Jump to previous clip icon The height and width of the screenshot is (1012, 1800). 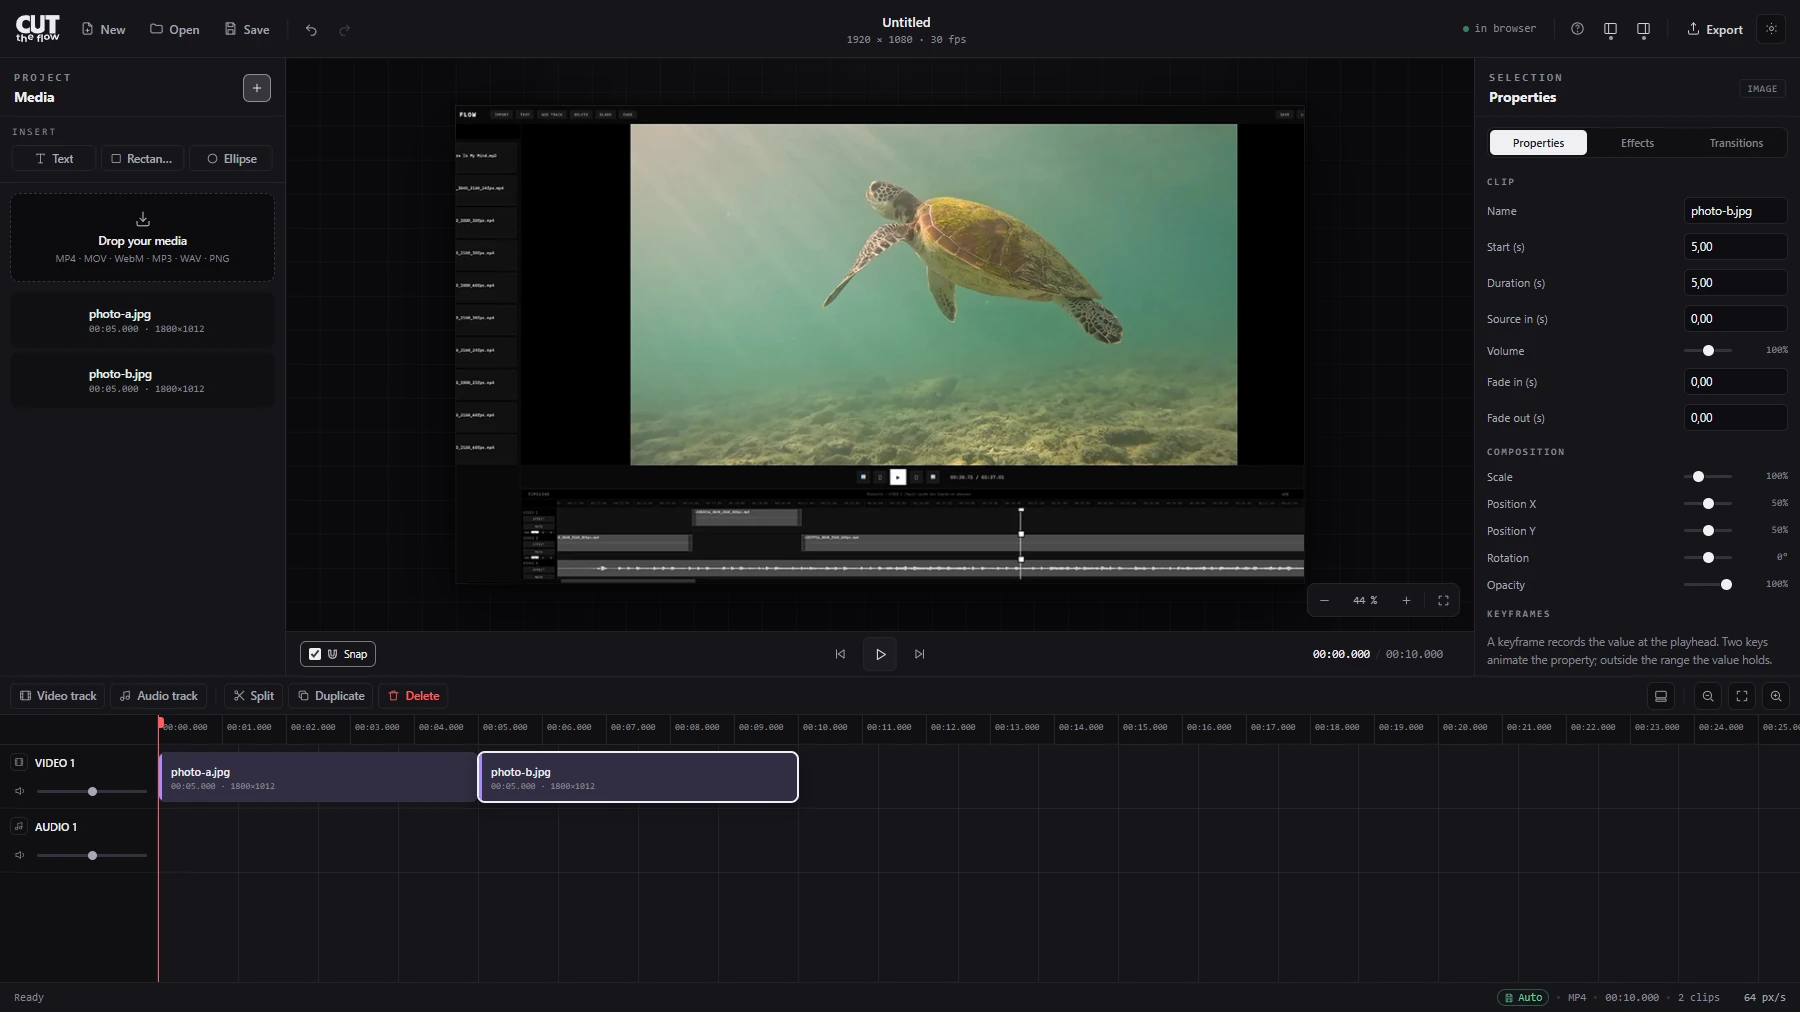tap(840, 654)
